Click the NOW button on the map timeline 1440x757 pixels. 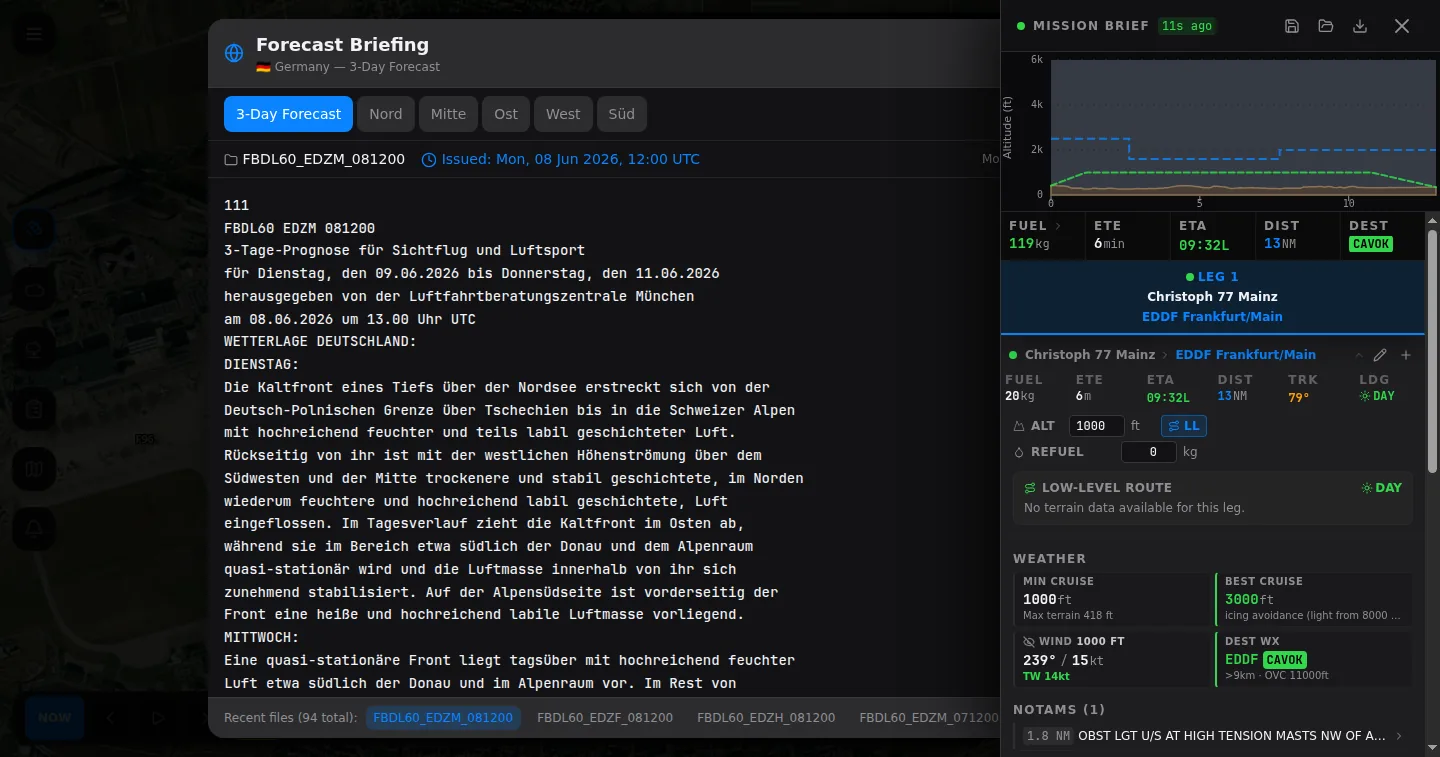(x=55, y=717)
